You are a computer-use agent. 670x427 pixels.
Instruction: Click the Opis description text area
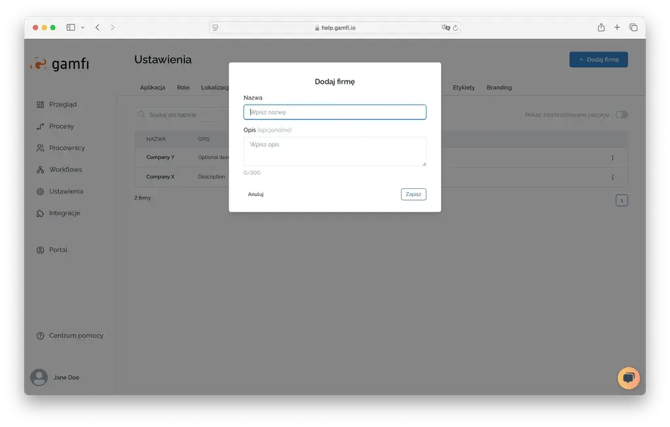(x=335, y=151)
